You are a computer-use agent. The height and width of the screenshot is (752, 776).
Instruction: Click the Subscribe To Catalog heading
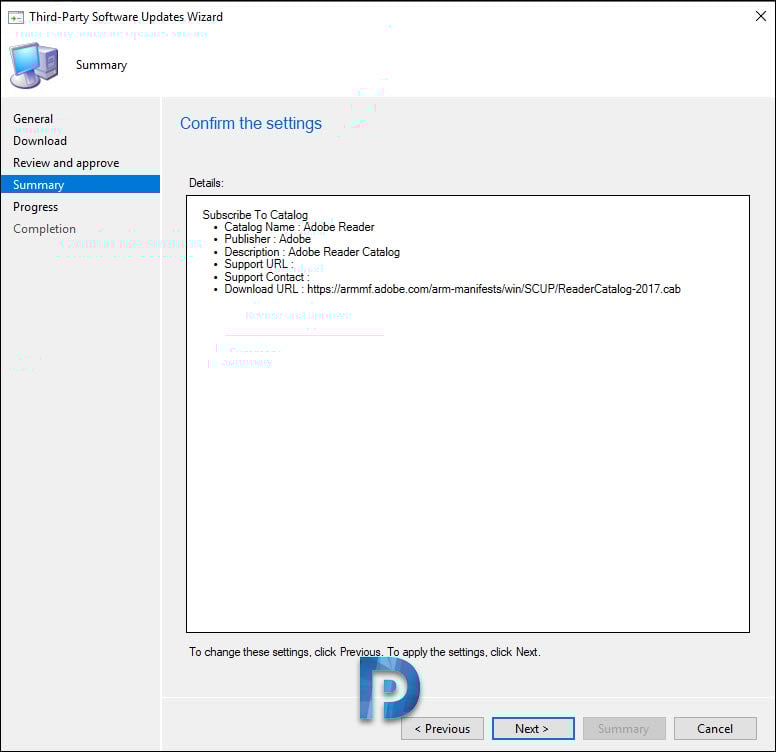(x=255, y=215)
